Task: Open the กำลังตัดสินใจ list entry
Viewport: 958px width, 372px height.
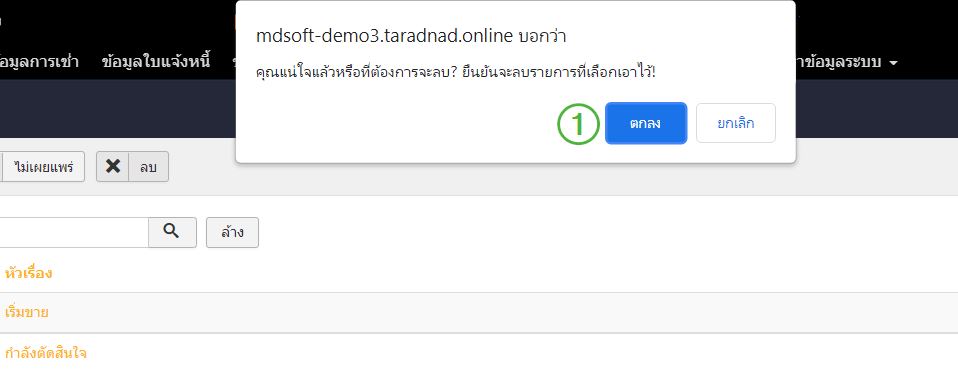Action: 46,352
